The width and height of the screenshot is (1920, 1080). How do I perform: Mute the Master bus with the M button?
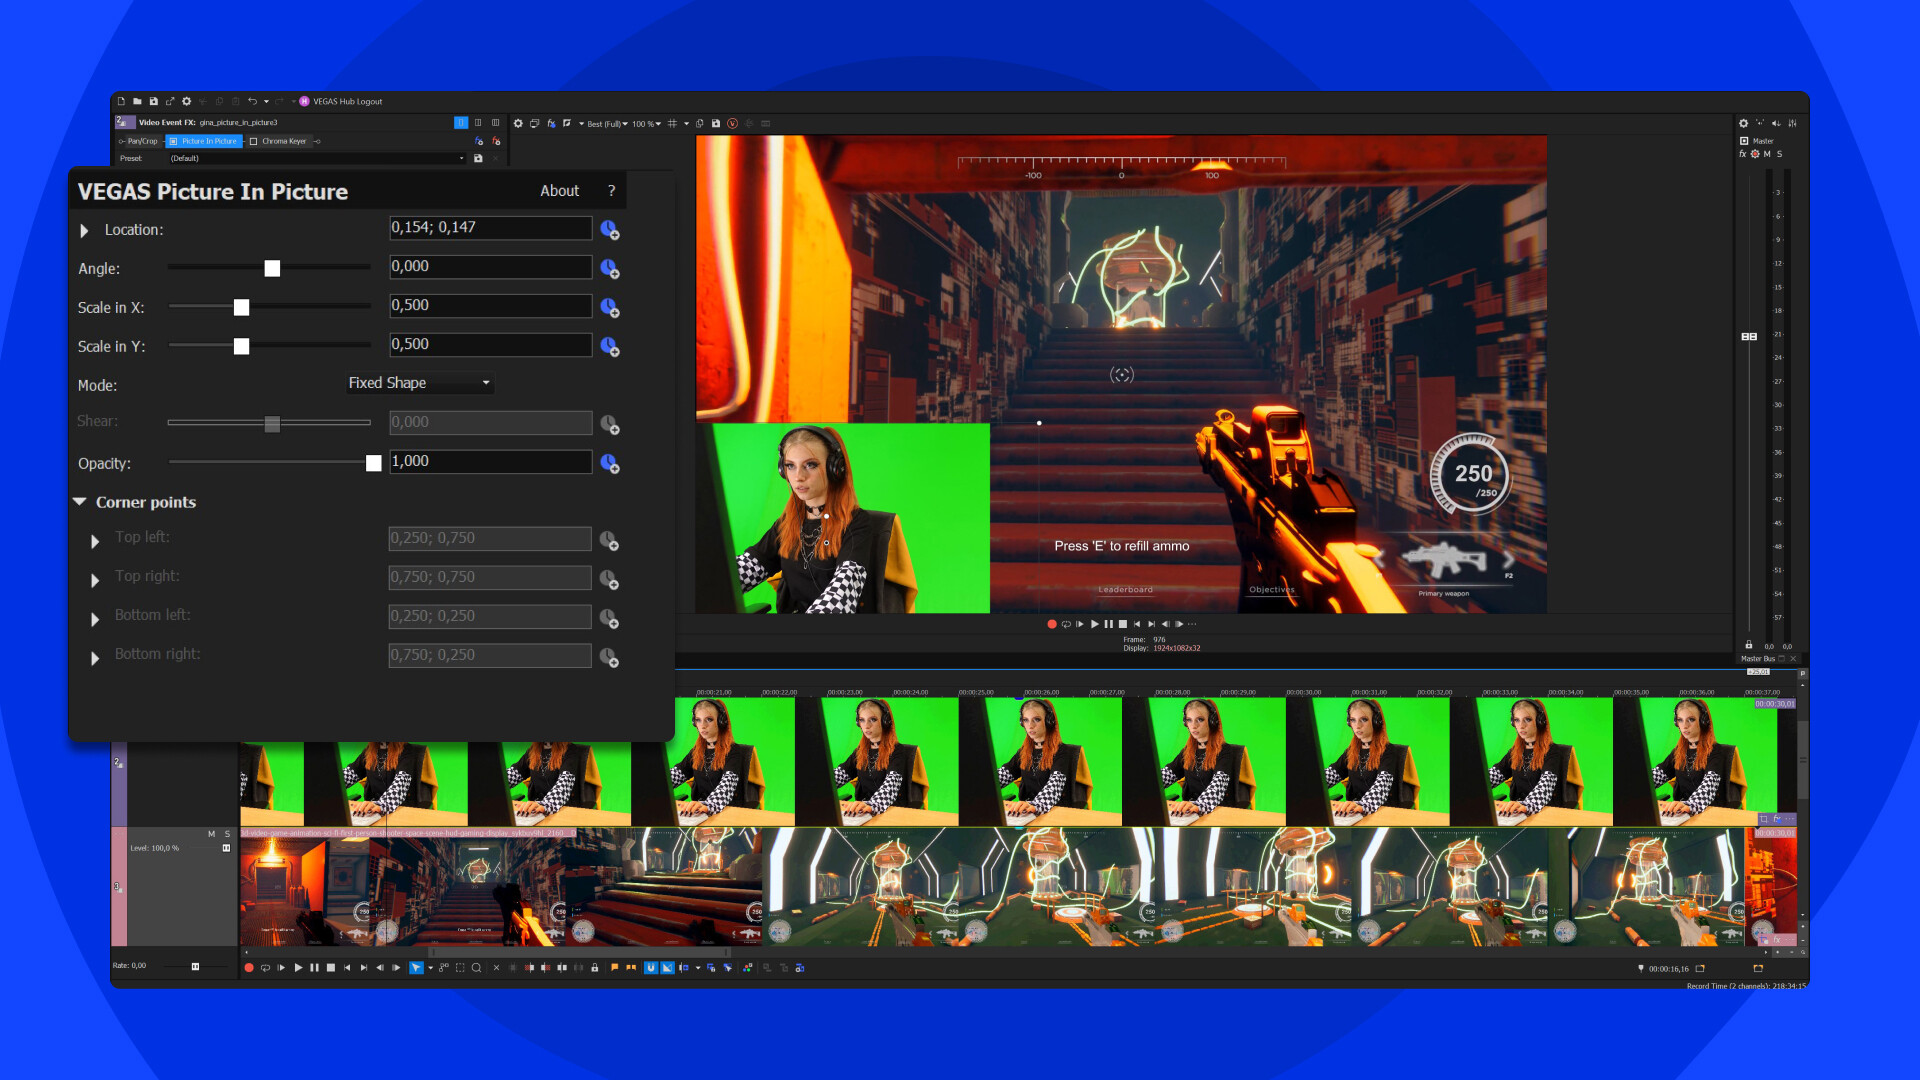[x=1767, y=154]
